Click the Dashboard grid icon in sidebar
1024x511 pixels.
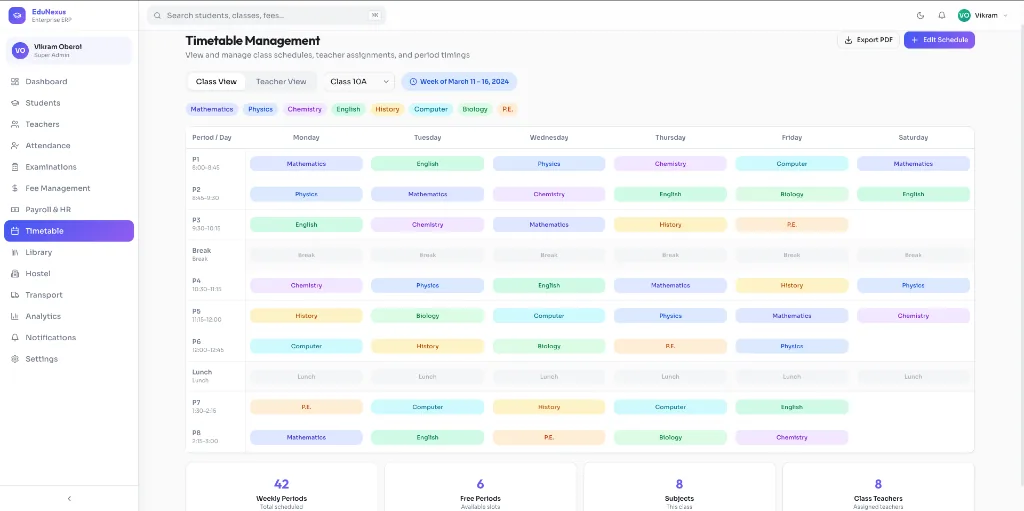[x=15, y=82]
